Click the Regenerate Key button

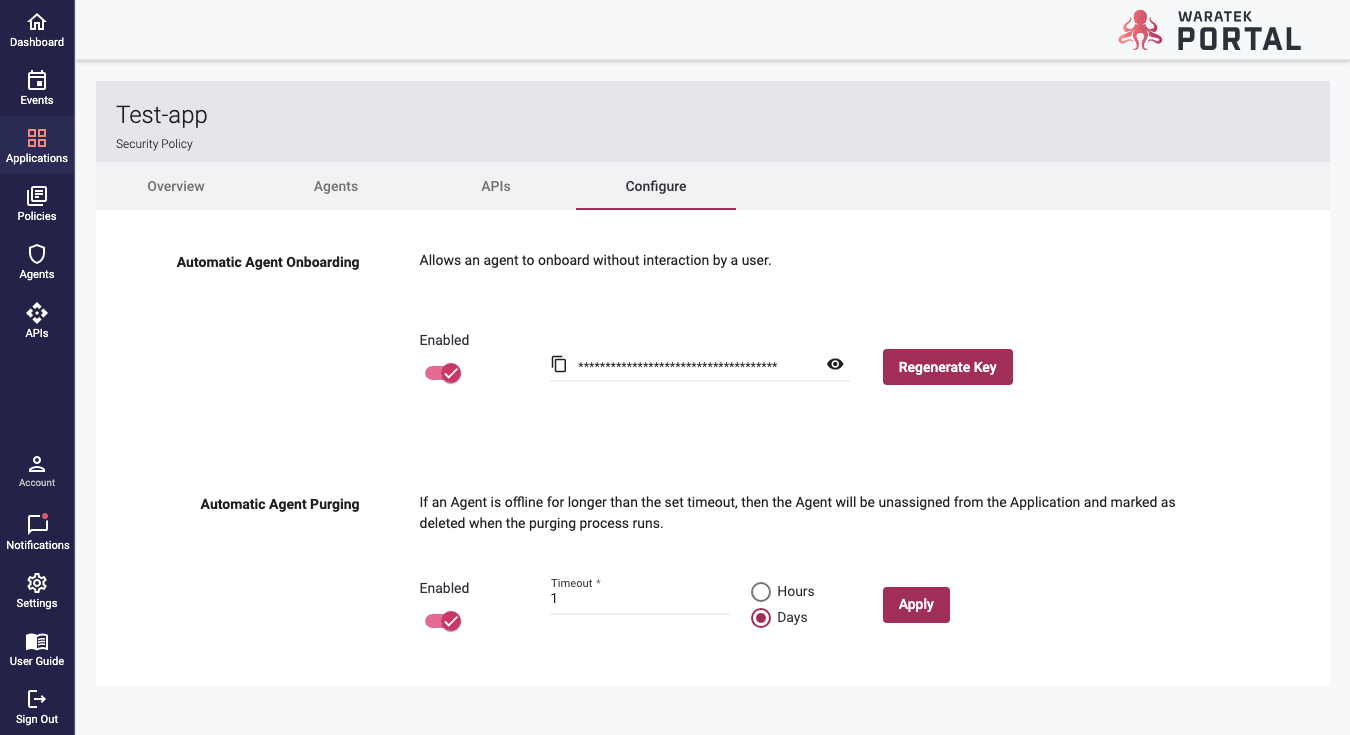coord(947,367)
